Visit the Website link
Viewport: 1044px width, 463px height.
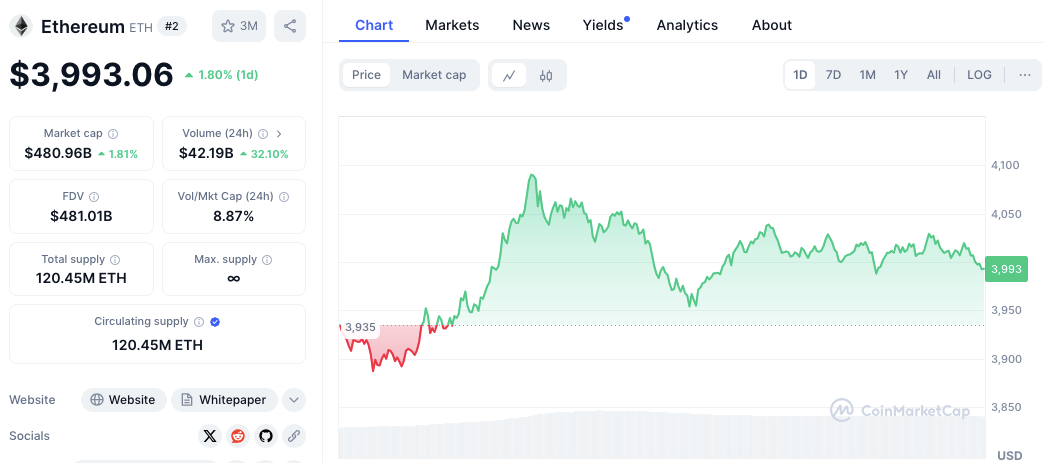123,400
